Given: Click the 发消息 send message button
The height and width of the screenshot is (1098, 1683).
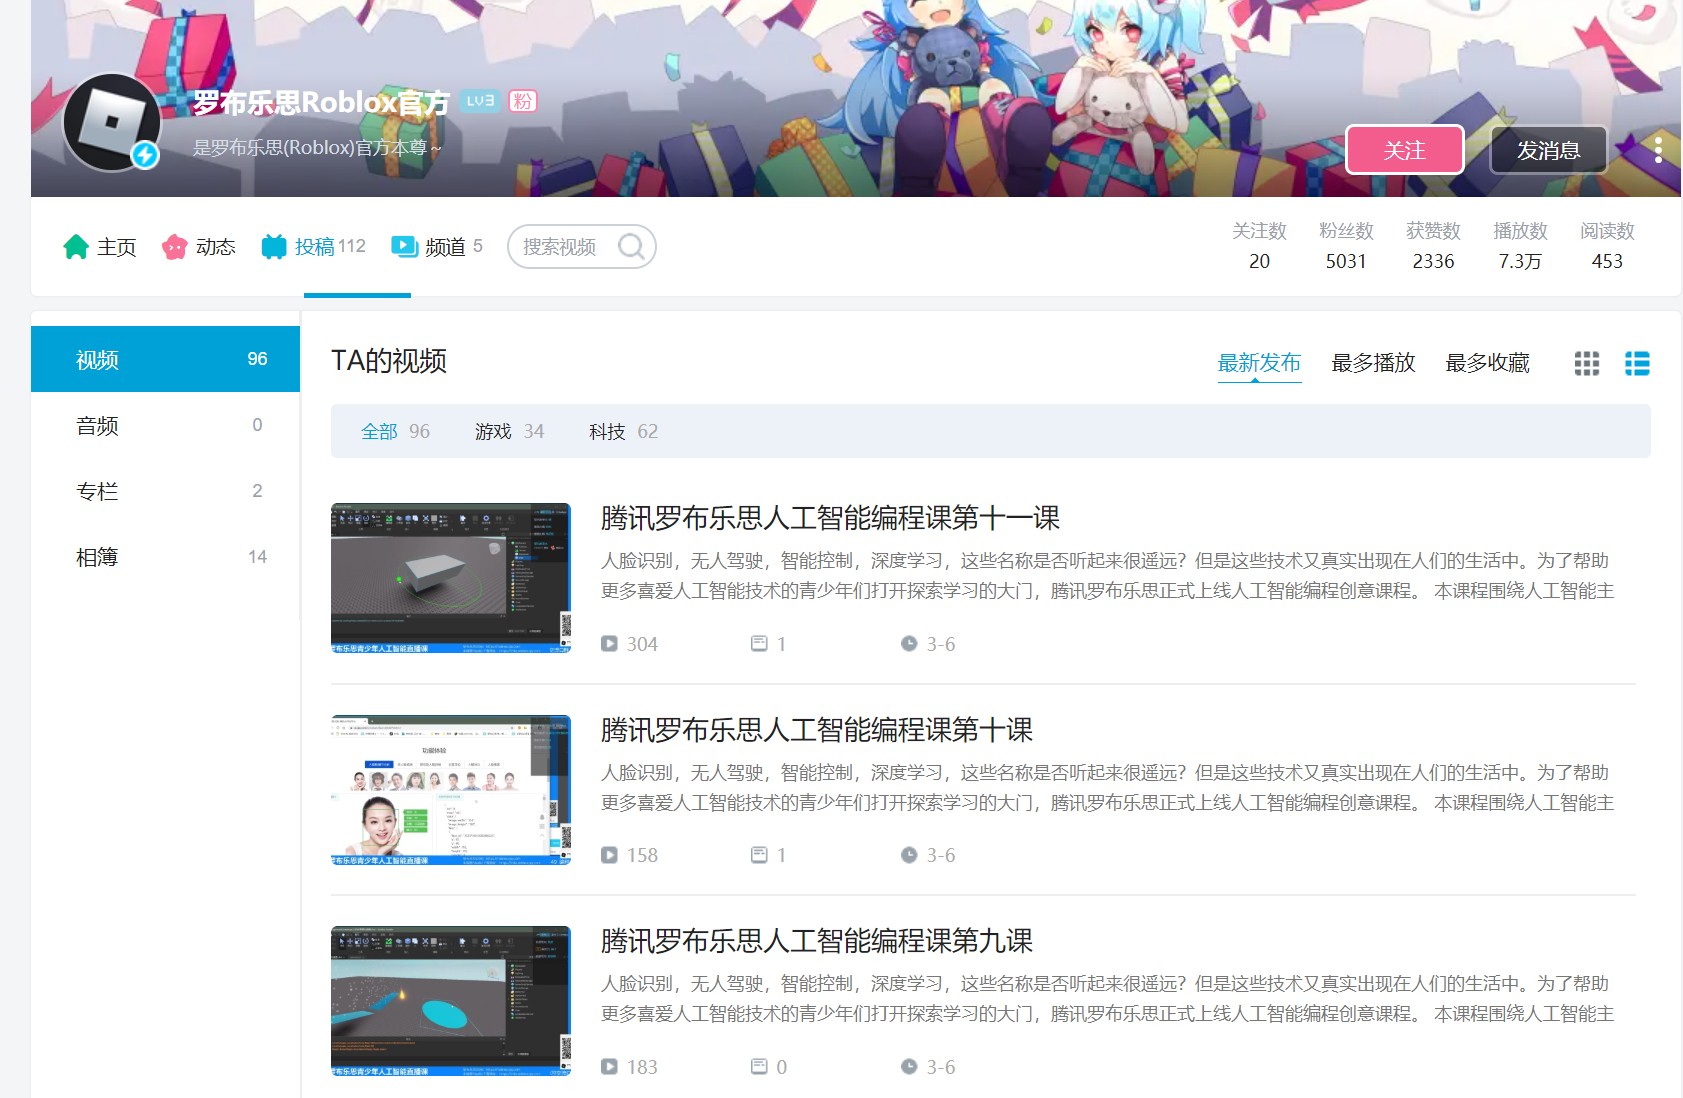Looking at the screenshot, I should pos(1548,150).
